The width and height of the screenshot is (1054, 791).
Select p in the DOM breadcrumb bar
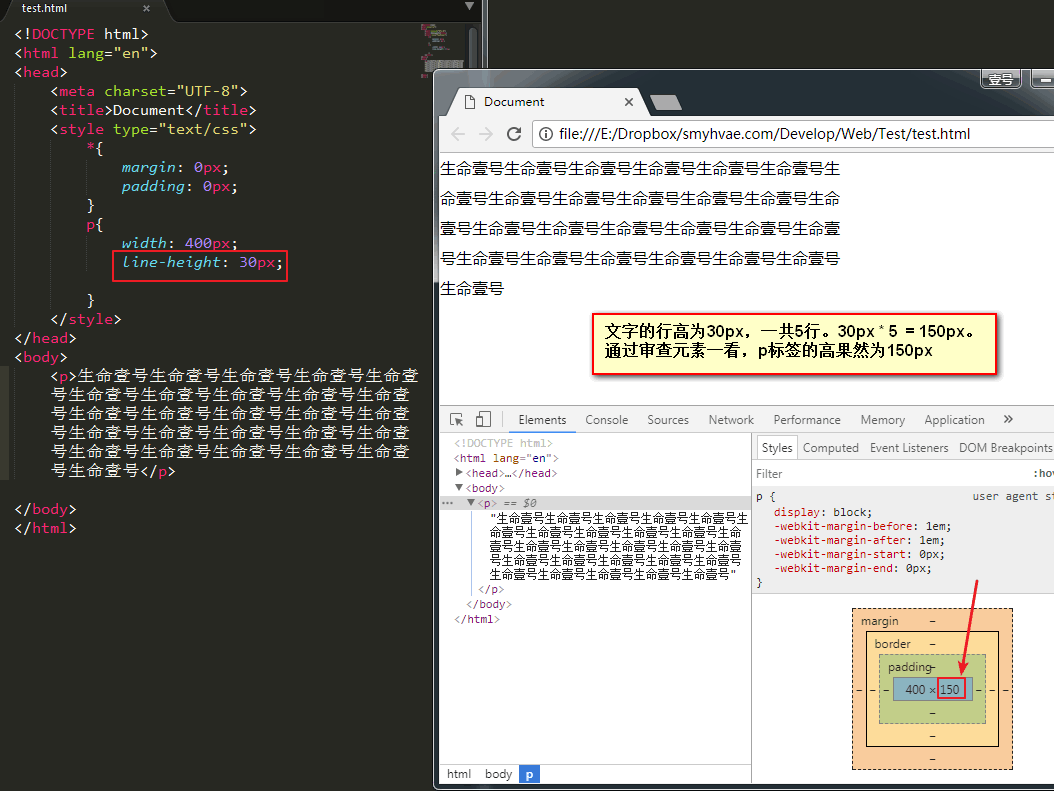point(528,773)
